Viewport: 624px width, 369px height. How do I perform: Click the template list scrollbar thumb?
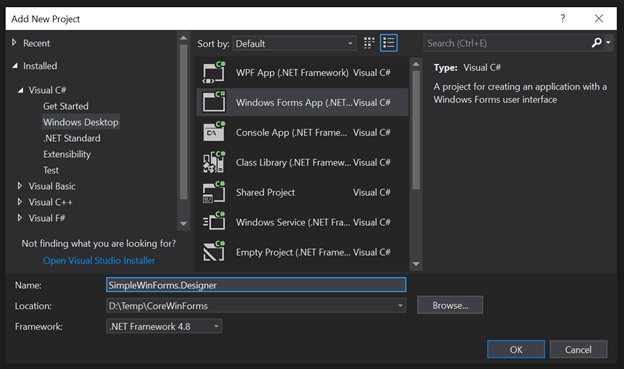(416, 130)
